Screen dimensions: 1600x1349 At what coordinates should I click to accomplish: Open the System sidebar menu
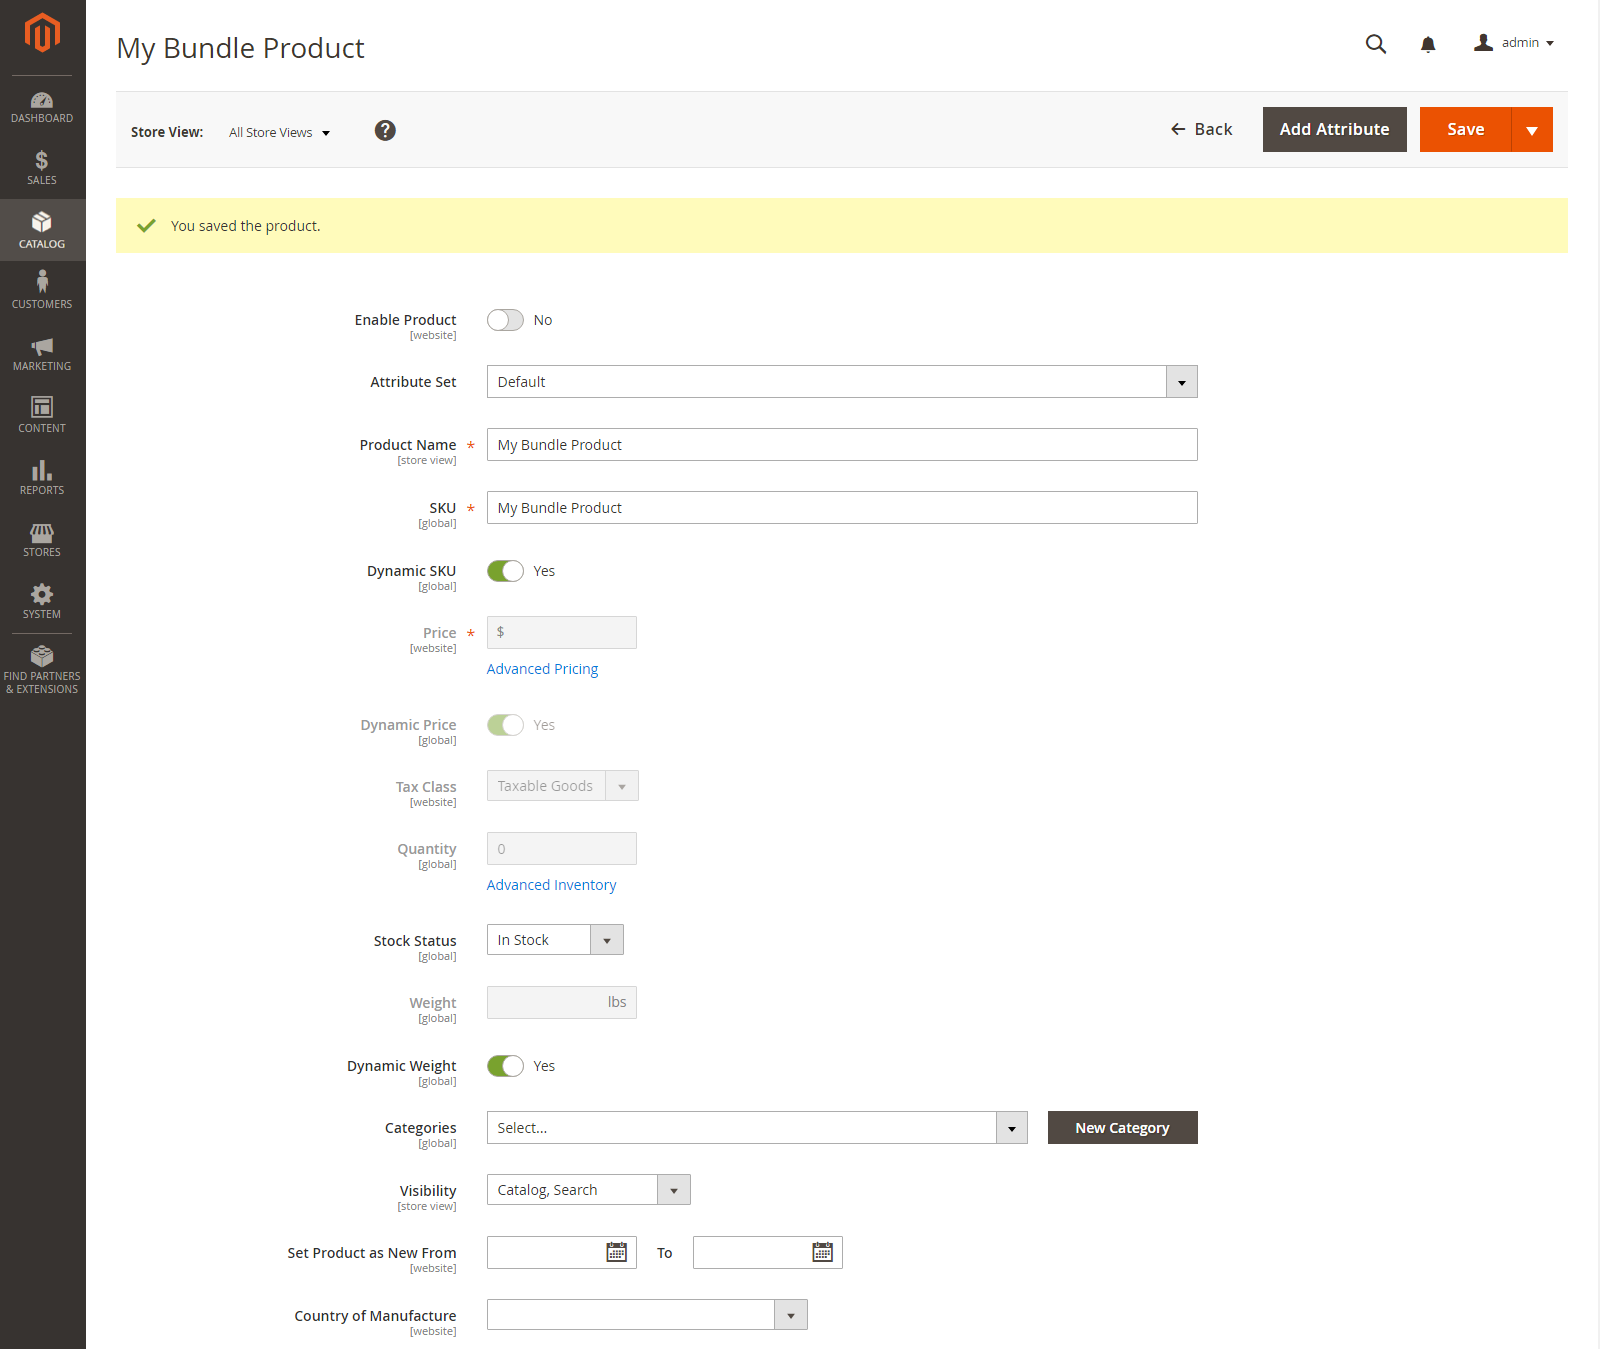pyautogui.click(x=42, y=601)
